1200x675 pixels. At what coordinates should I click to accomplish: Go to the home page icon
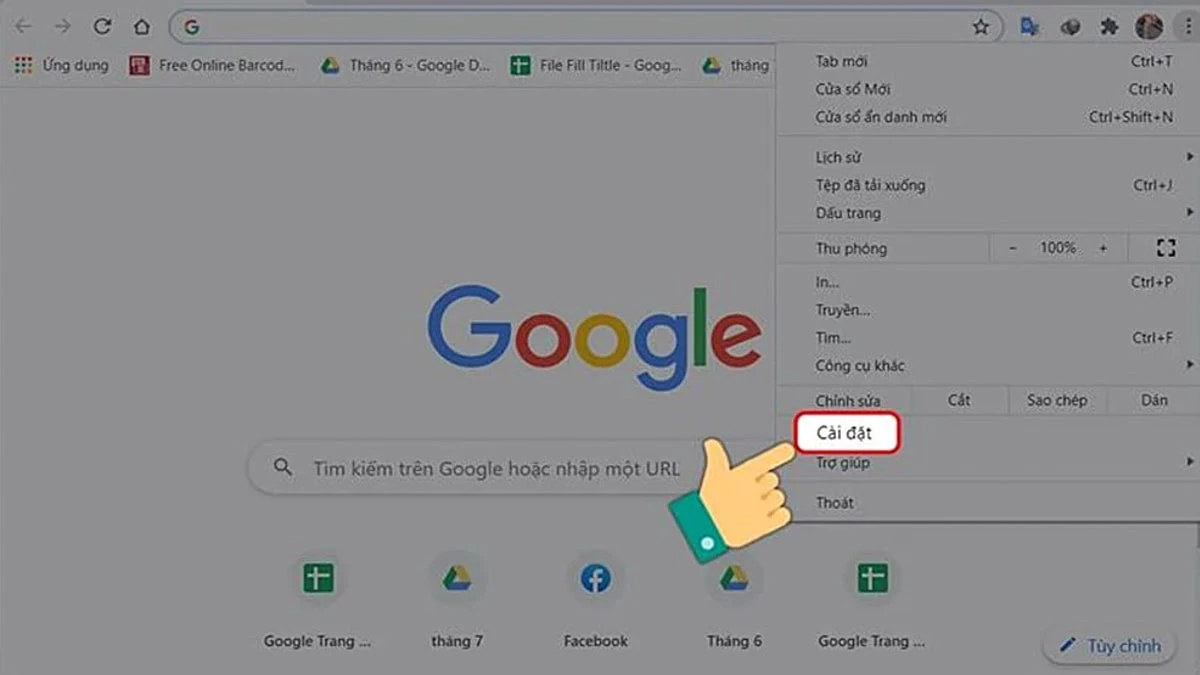click(142, 27)
